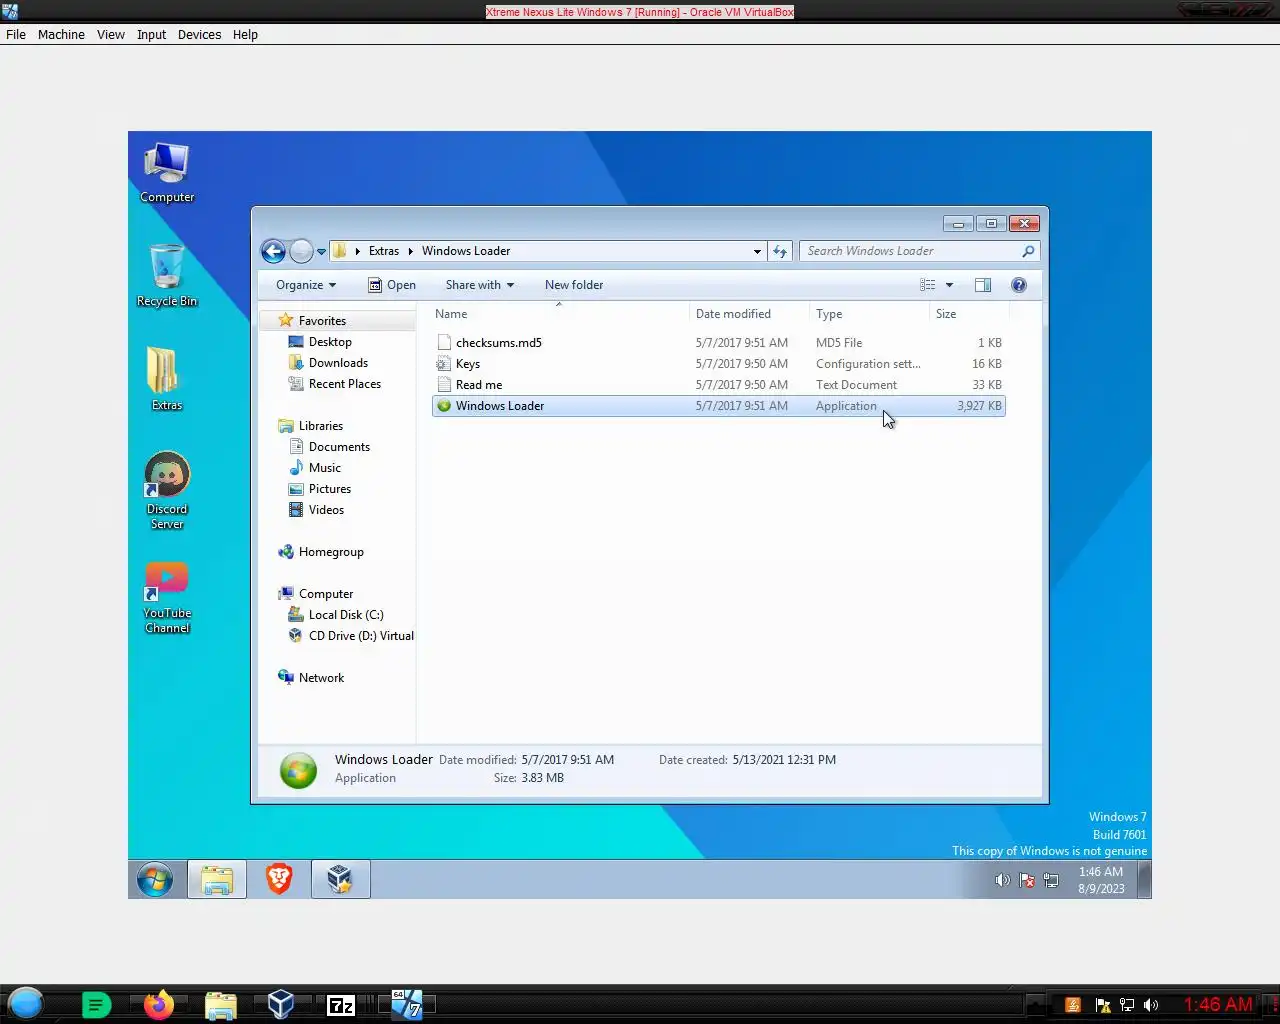Click the guest network tray icon
Image resolution: width=1280 pixels, height=1024 pixels.
tap(1051, 880)
